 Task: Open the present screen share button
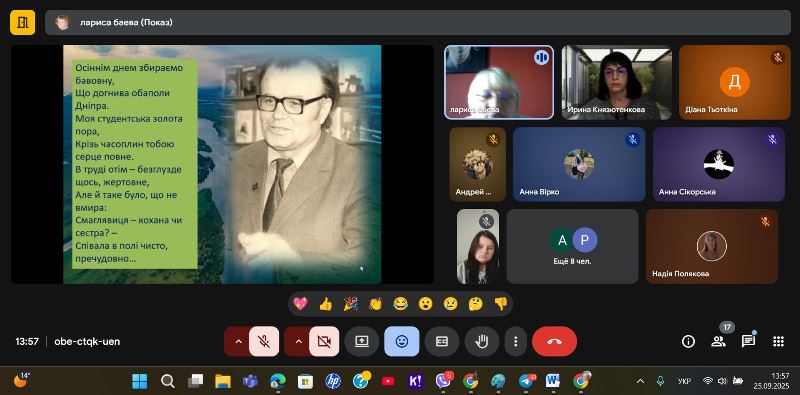[x=362, y=341]
